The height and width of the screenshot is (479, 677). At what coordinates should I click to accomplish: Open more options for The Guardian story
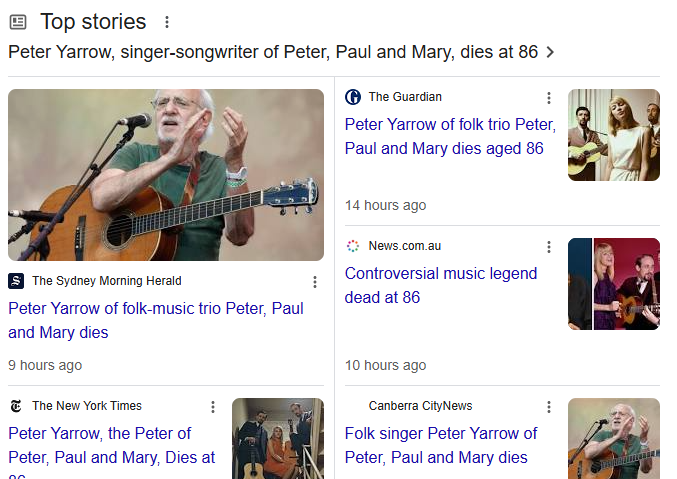tap(548, 98)
